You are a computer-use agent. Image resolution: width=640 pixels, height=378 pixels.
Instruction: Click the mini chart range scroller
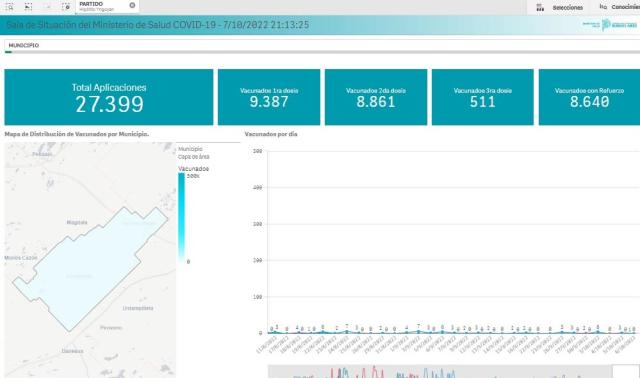tap(440, 372)
